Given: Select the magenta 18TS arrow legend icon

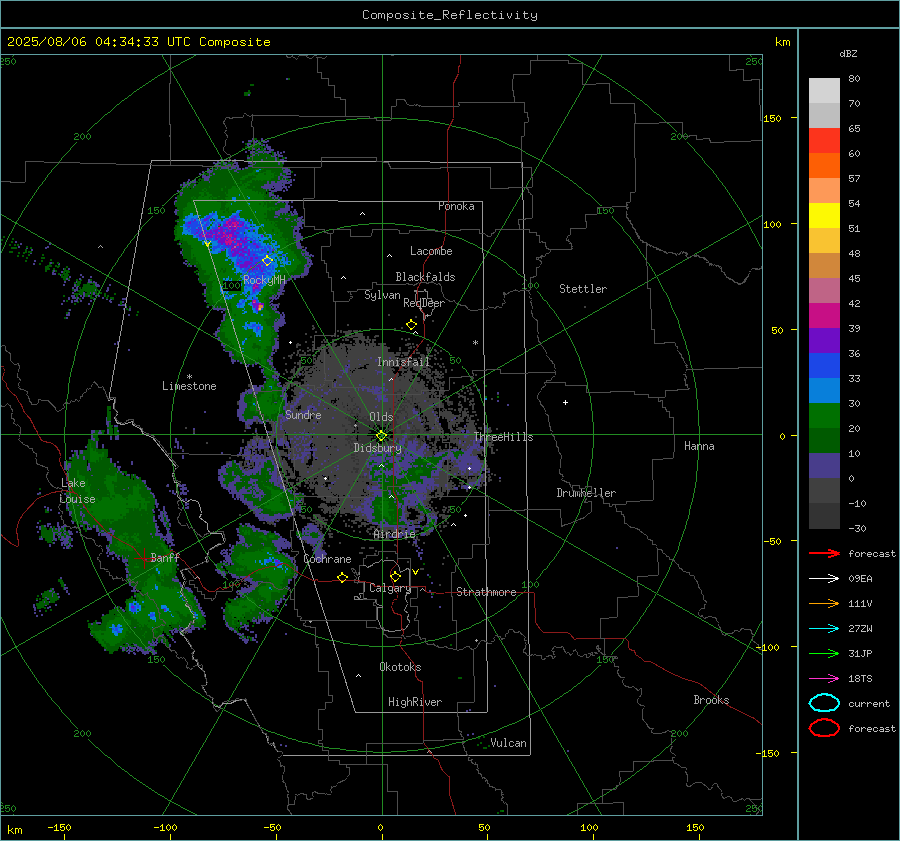Looking at the screenshot, I should [x=824, y=679].
